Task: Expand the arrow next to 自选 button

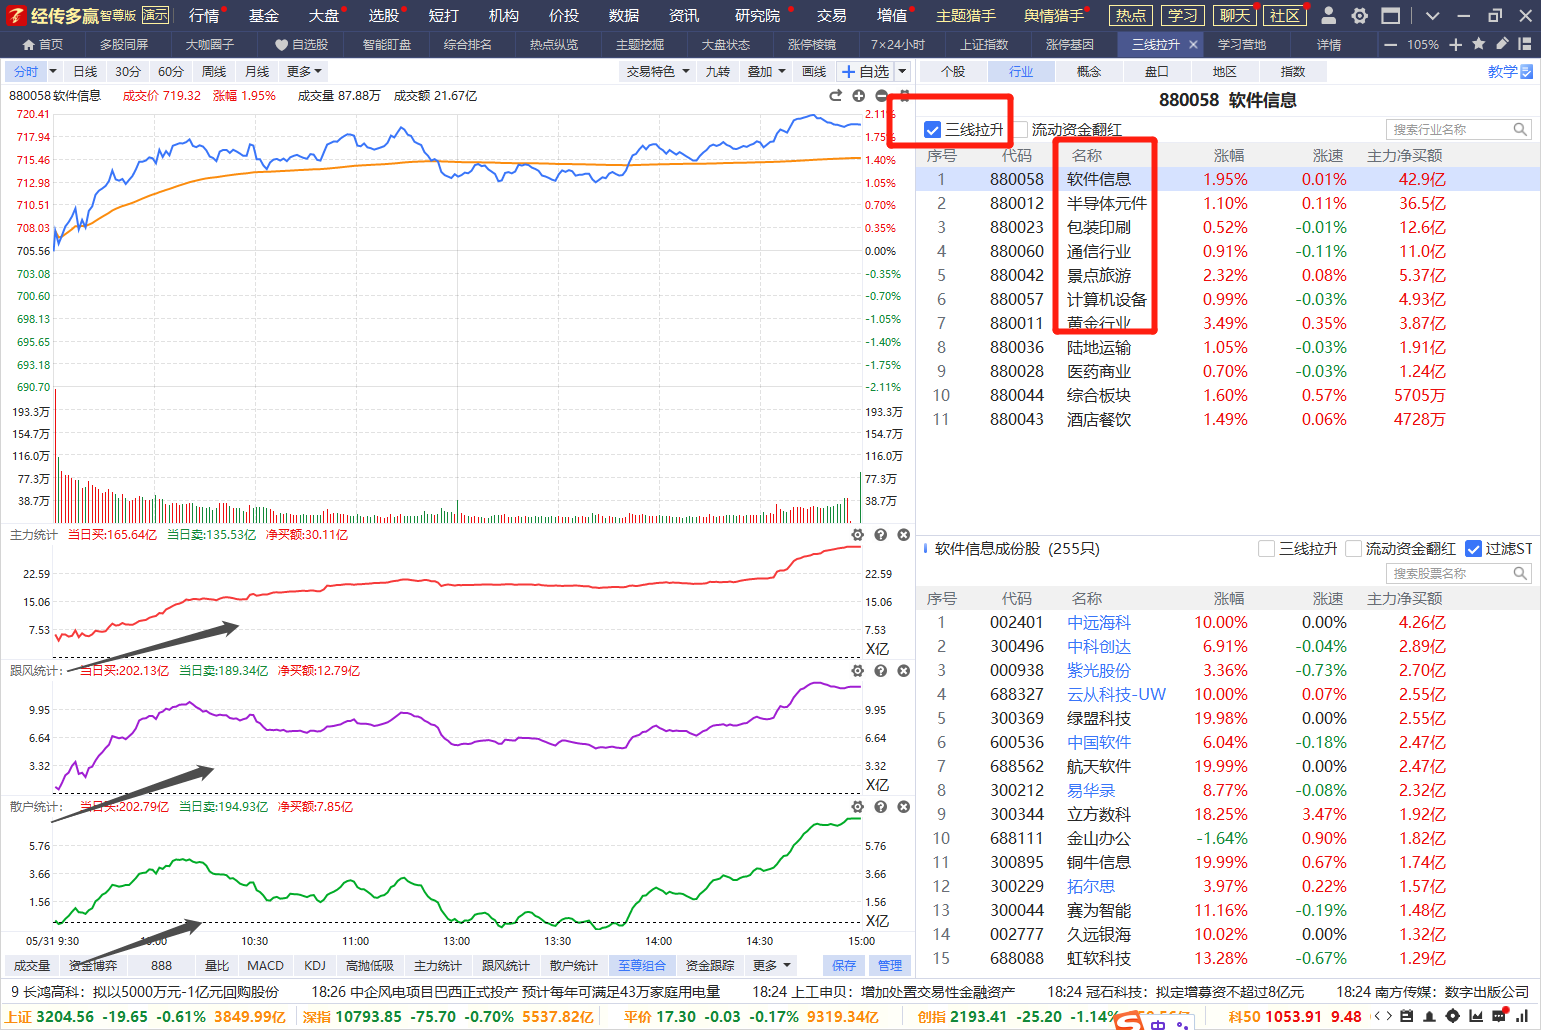Action: coord(902,72)
